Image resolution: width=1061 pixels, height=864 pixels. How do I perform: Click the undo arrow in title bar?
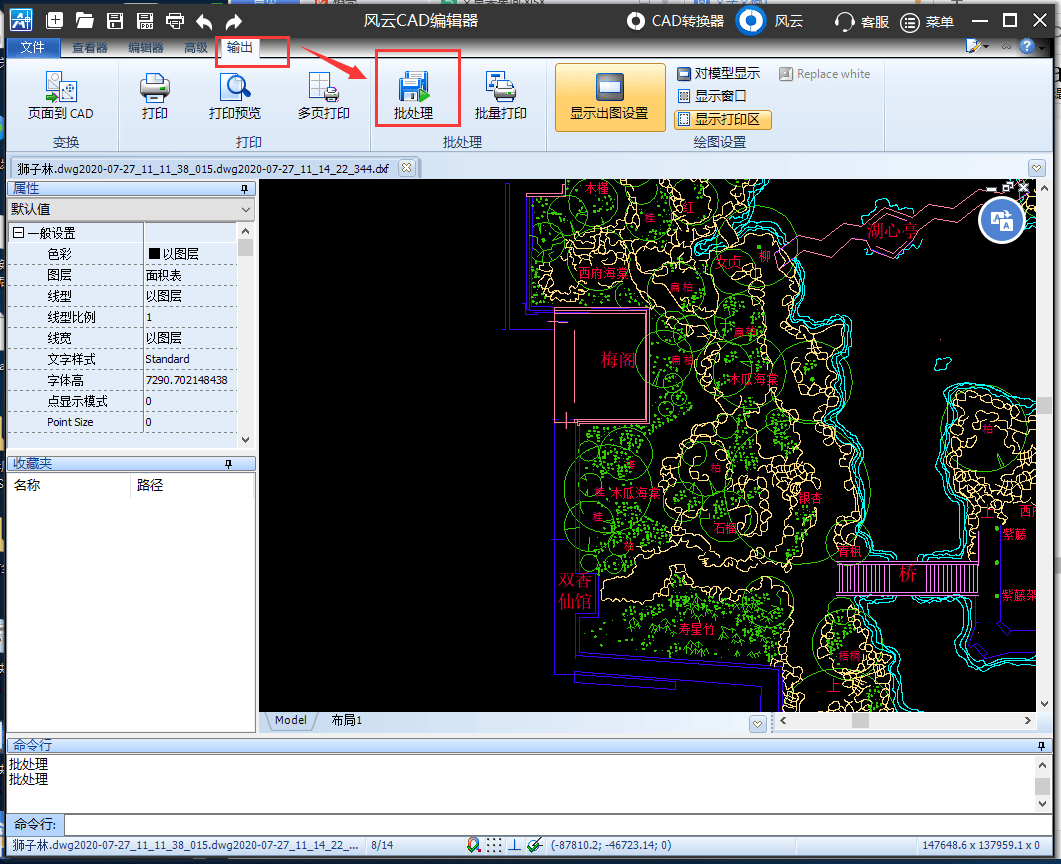[204, 21]
